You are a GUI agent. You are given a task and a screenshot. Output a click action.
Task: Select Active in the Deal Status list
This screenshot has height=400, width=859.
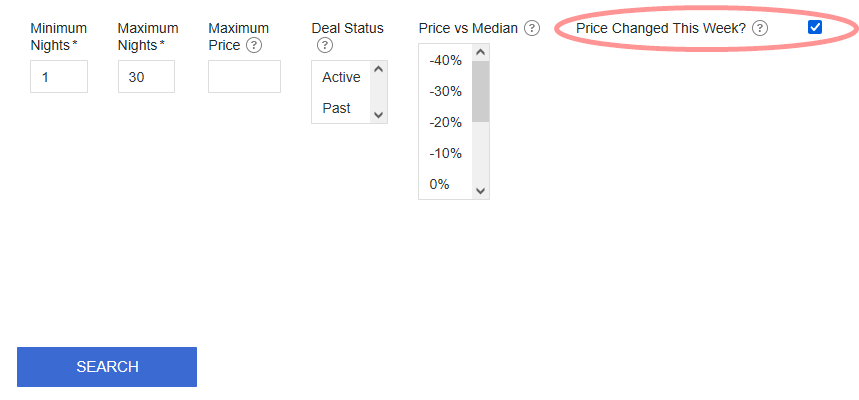(x=341, y=77)
